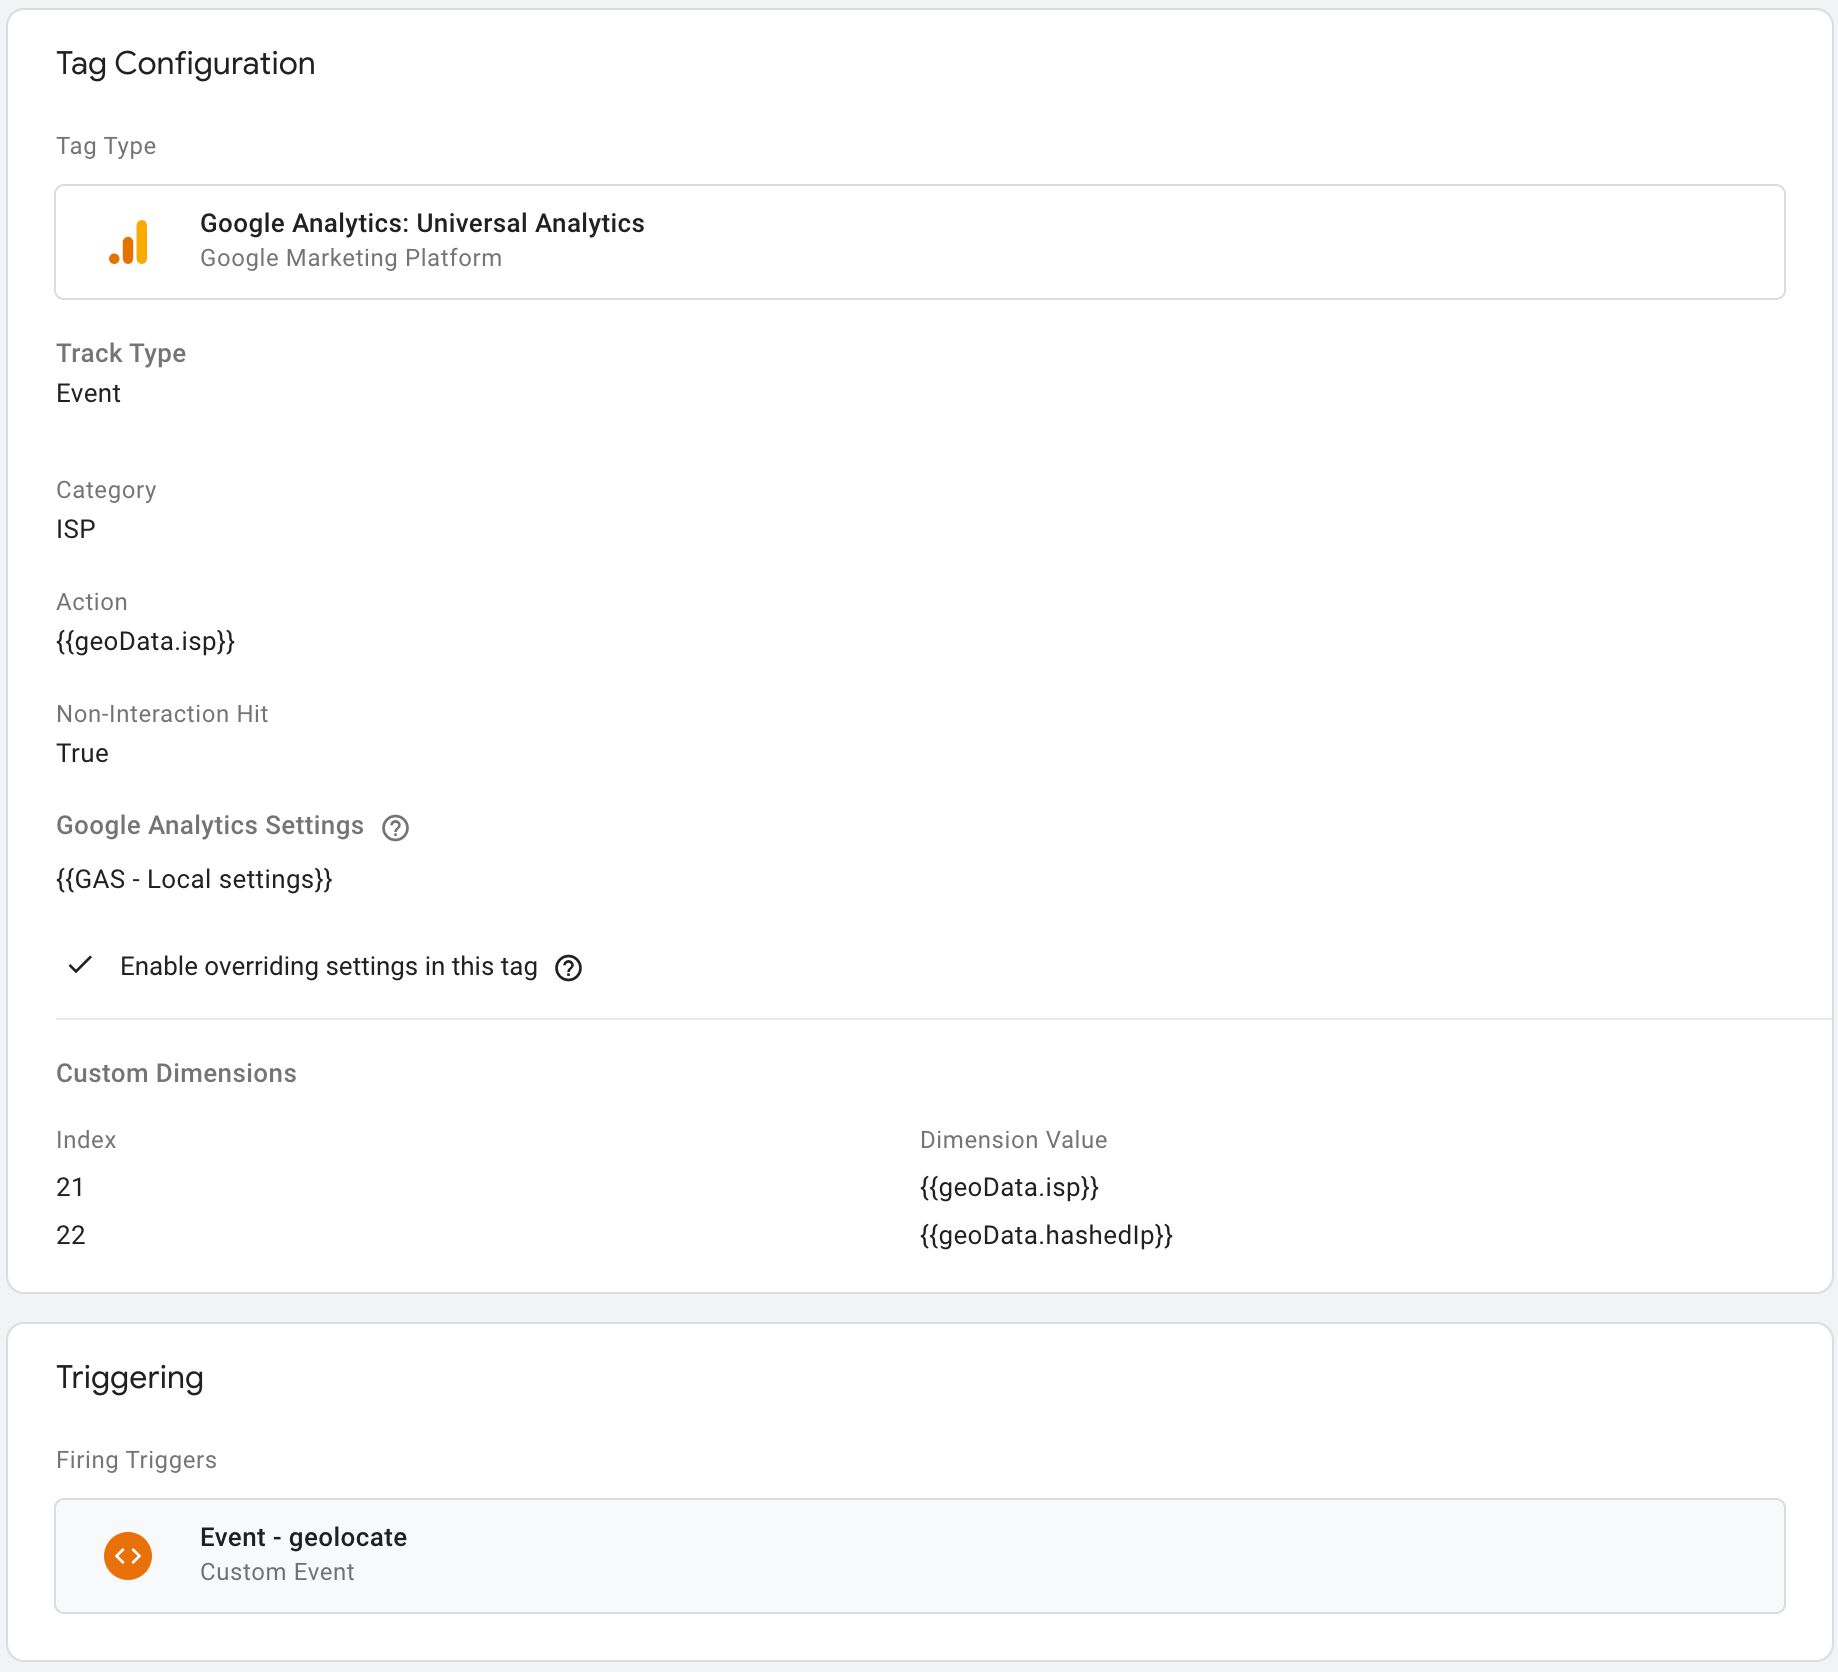
Task: Open help for overriding settings option
Action: (x=568, y=968)
